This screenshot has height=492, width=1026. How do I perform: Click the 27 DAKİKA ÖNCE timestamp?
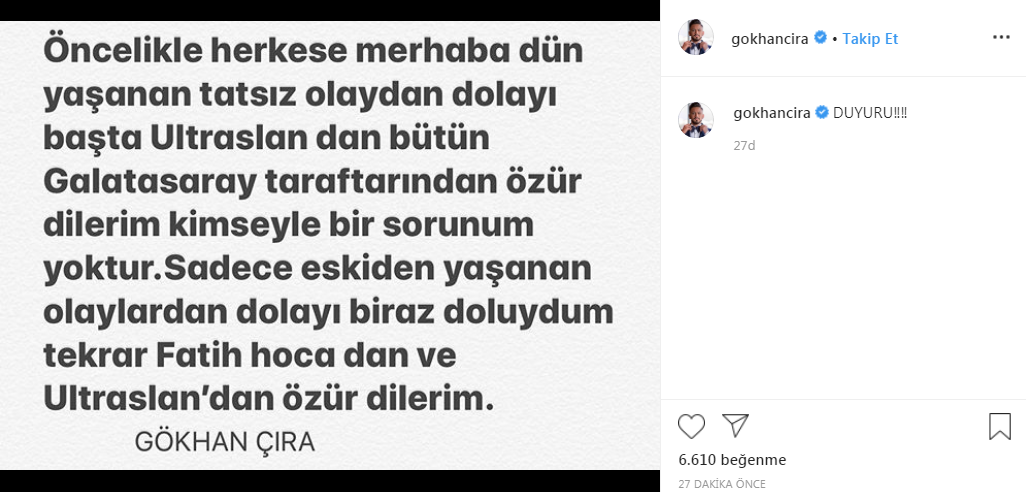(722, 485)
